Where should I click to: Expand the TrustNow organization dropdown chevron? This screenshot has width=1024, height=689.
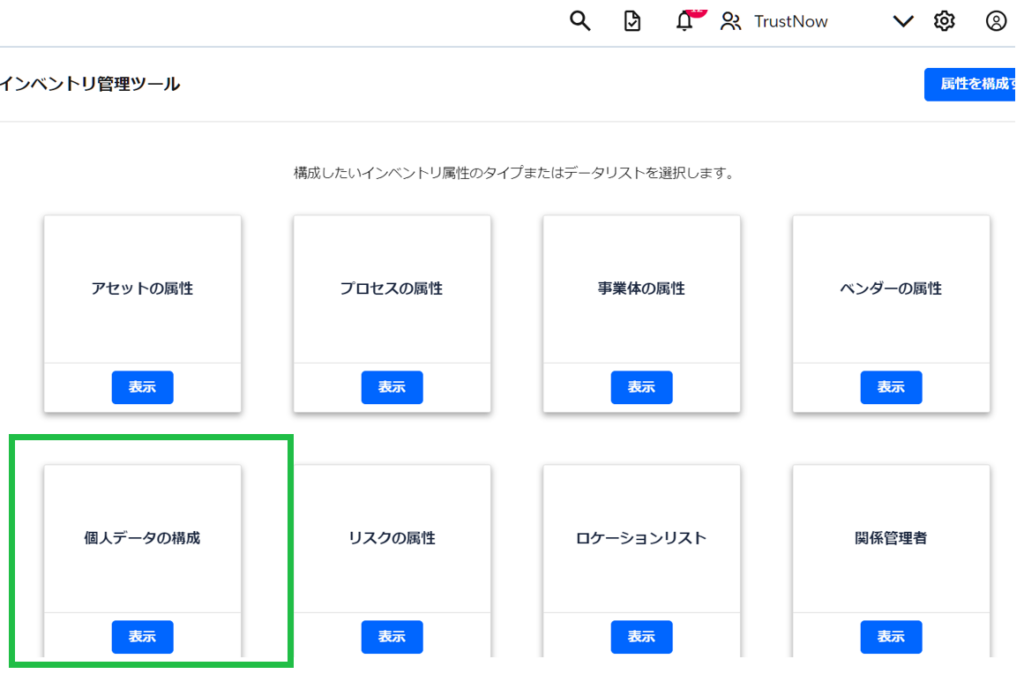903,21
